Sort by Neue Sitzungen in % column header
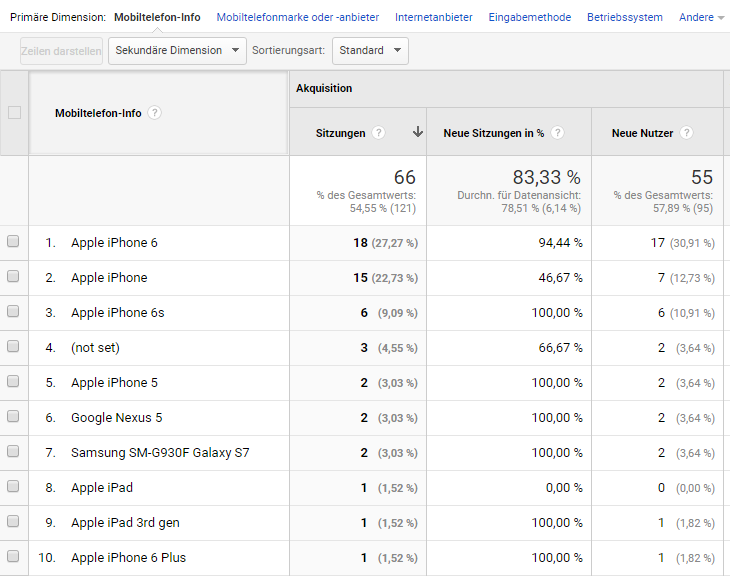Image resolution: width=730 pixels, height=585 pixels. pos(493,133)
